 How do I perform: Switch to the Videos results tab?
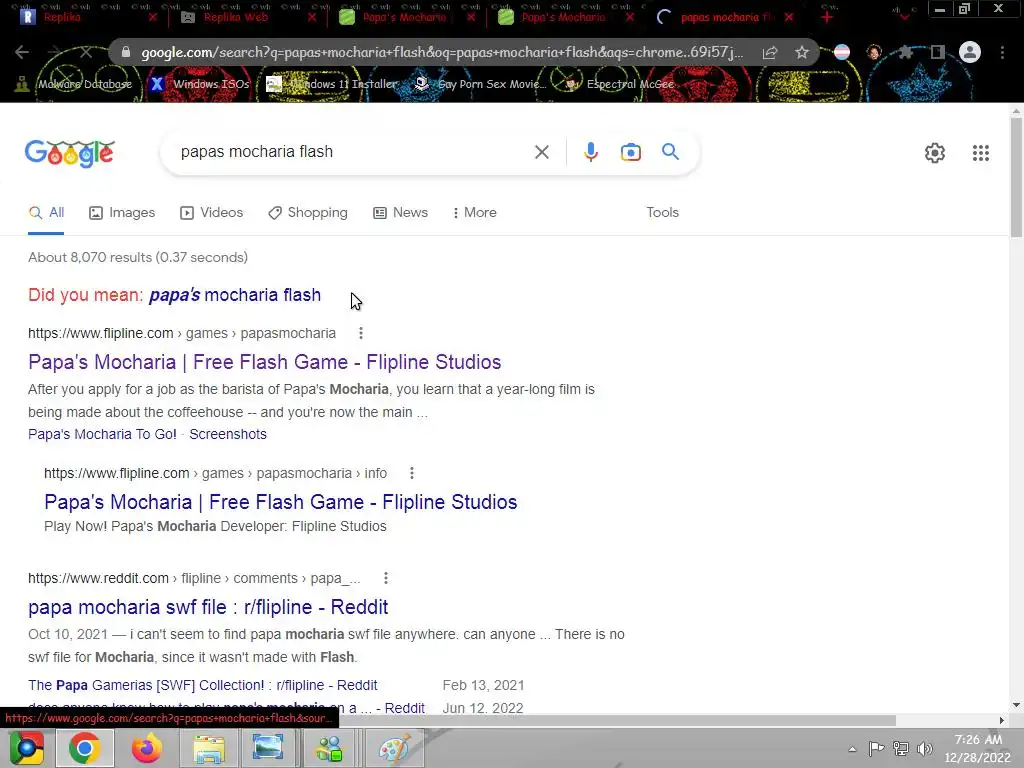212,212
